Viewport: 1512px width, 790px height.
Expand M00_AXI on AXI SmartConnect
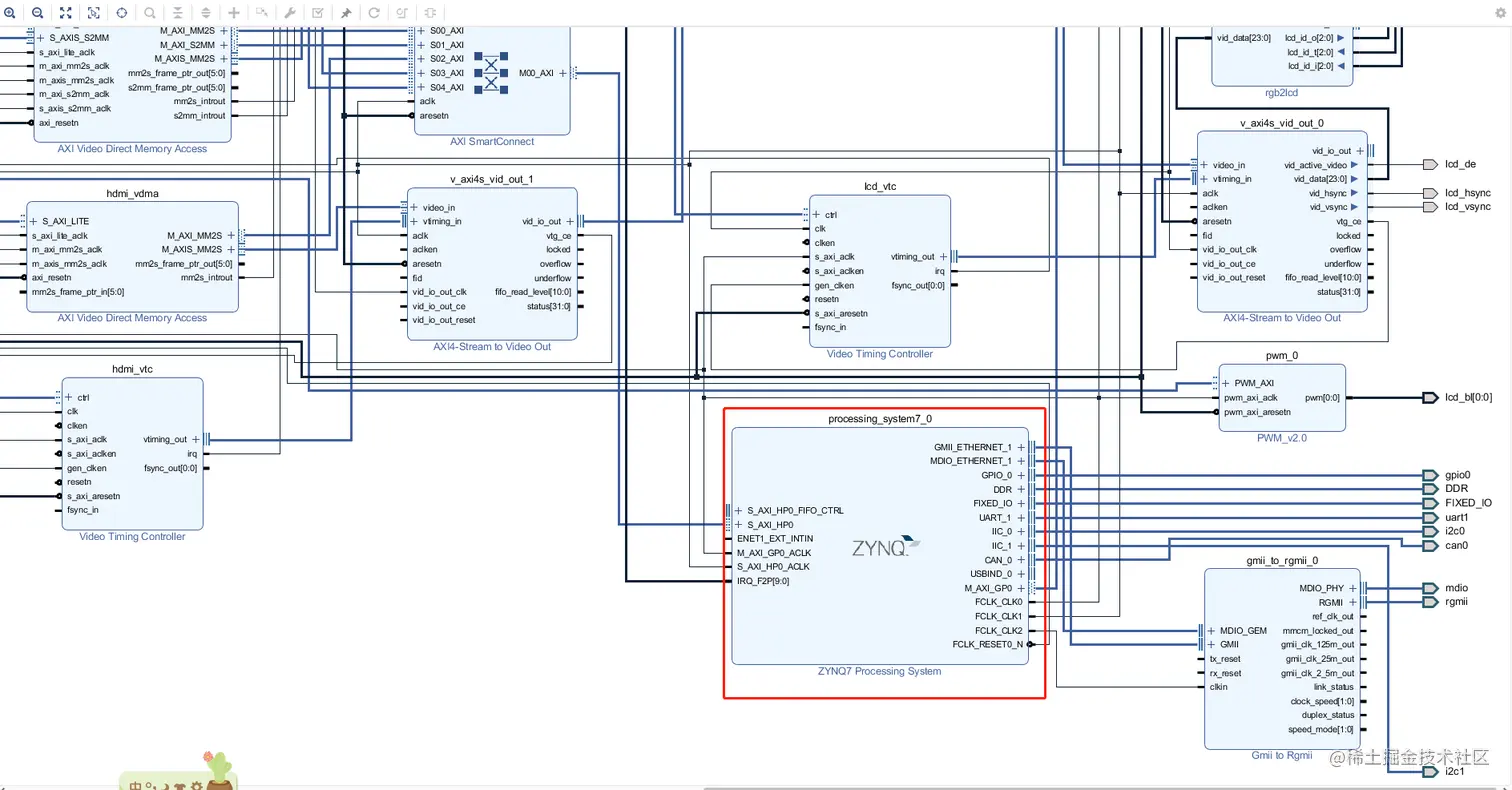(563, 73)
